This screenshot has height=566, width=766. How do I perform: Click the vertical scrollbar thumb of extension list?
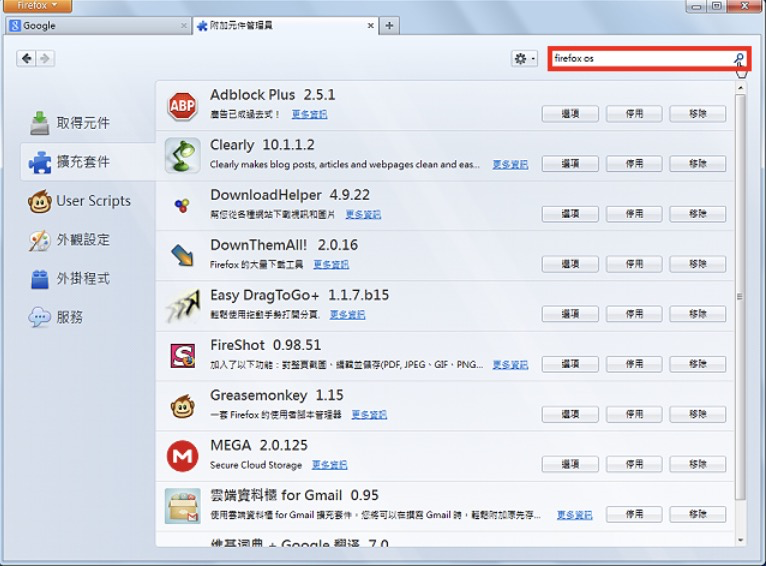point(741,296)
